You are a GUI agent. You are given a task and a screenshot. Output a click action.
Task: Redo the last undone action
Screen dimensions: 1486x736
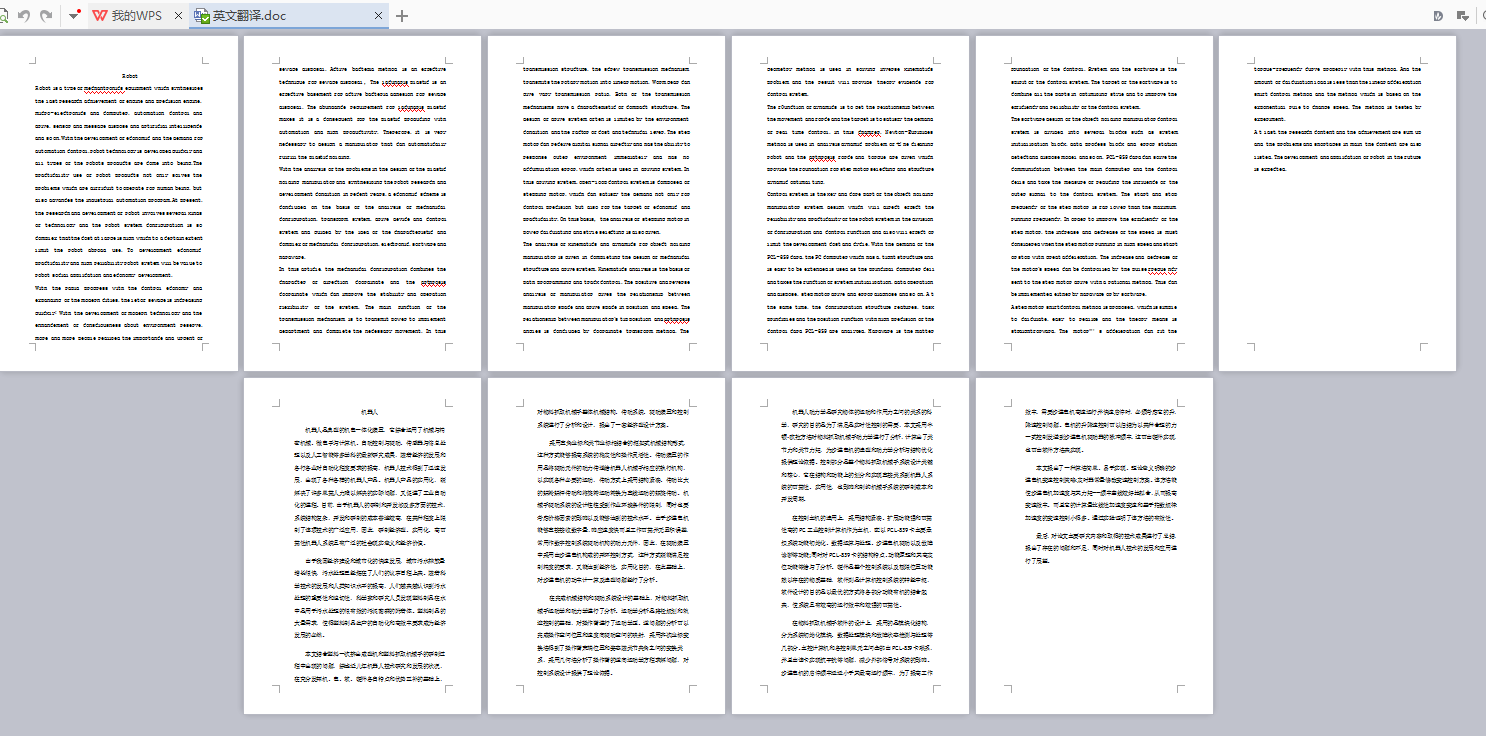pos(46,16)
